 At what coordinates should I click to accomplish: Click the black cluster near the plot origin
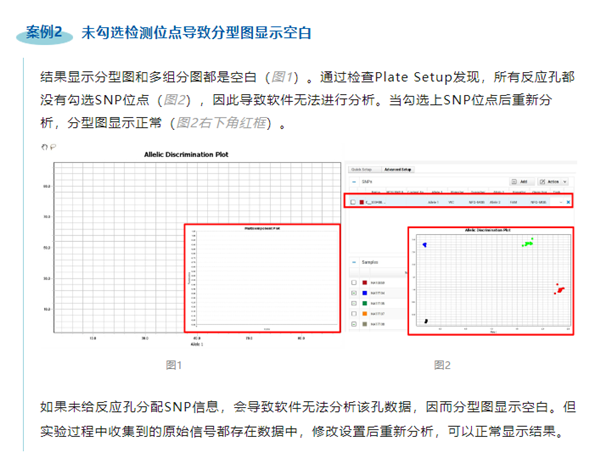pos(427,321)
